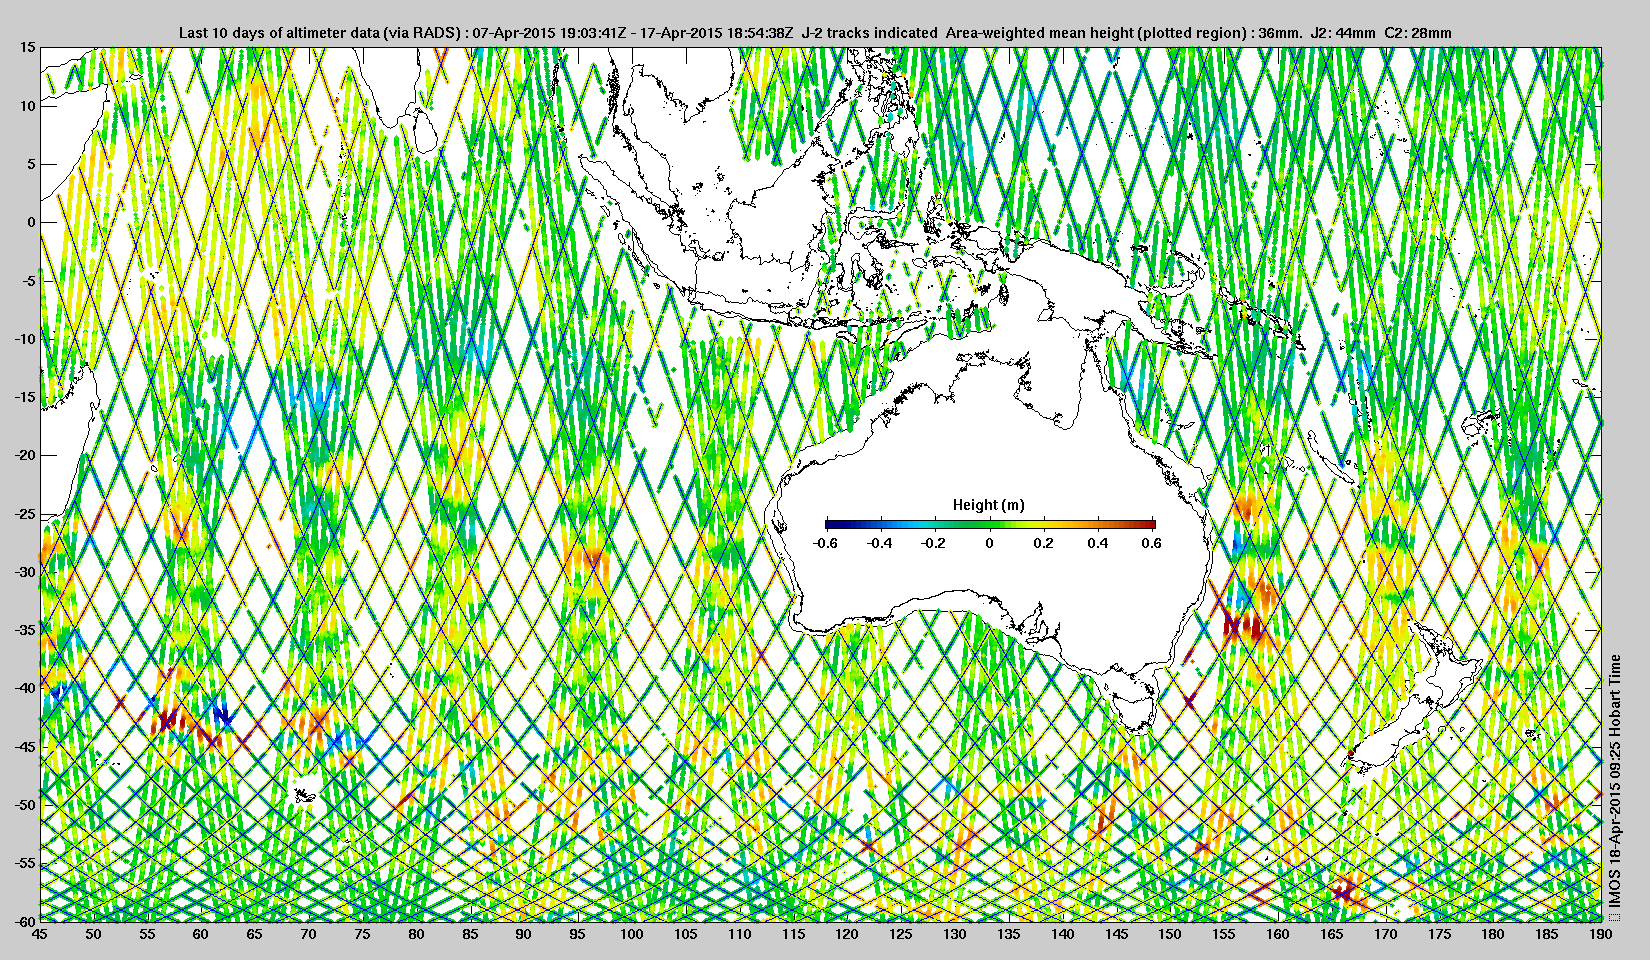Click longitude tick label '100' on bottom axis
This screenshot has width=1650, height=960.
coord(631,934)
